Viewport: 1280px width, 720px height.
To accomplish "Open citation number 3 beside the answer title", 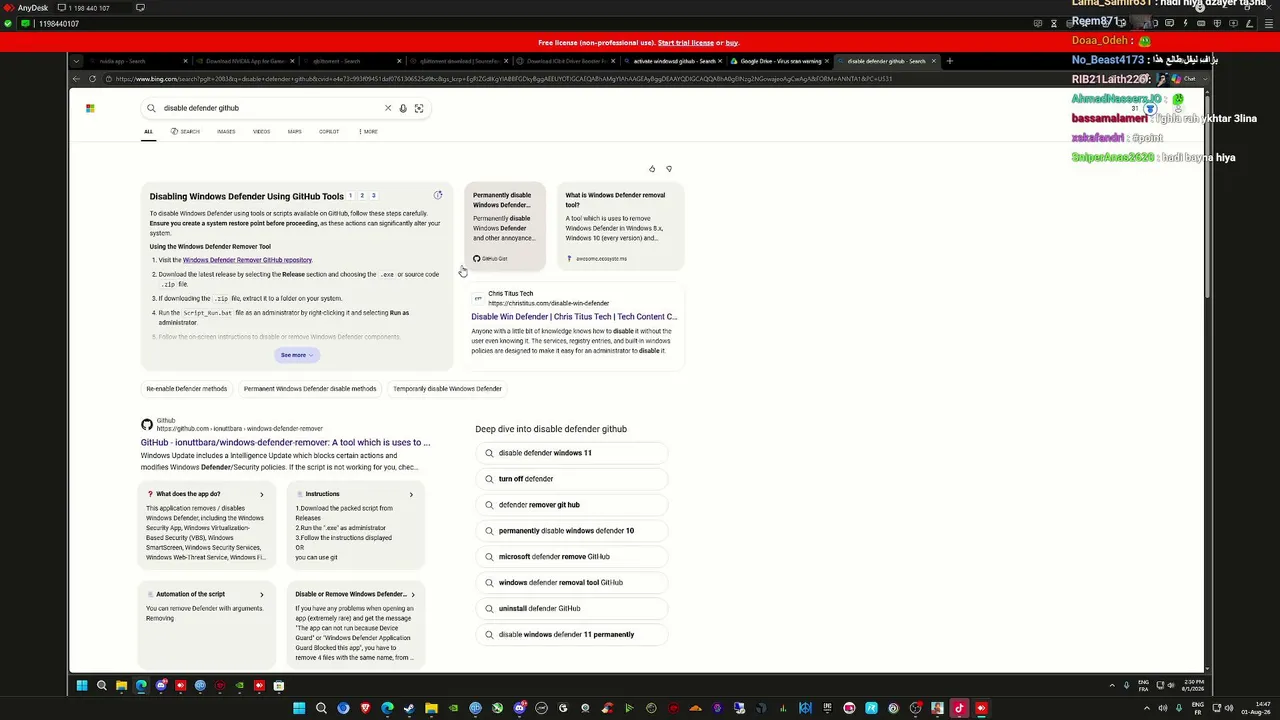I will click(x=373, y=196).
